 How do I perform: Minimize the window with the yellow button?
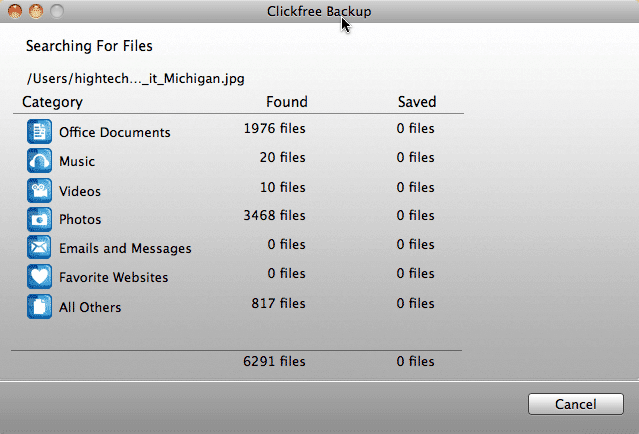[x=35, y=12]
